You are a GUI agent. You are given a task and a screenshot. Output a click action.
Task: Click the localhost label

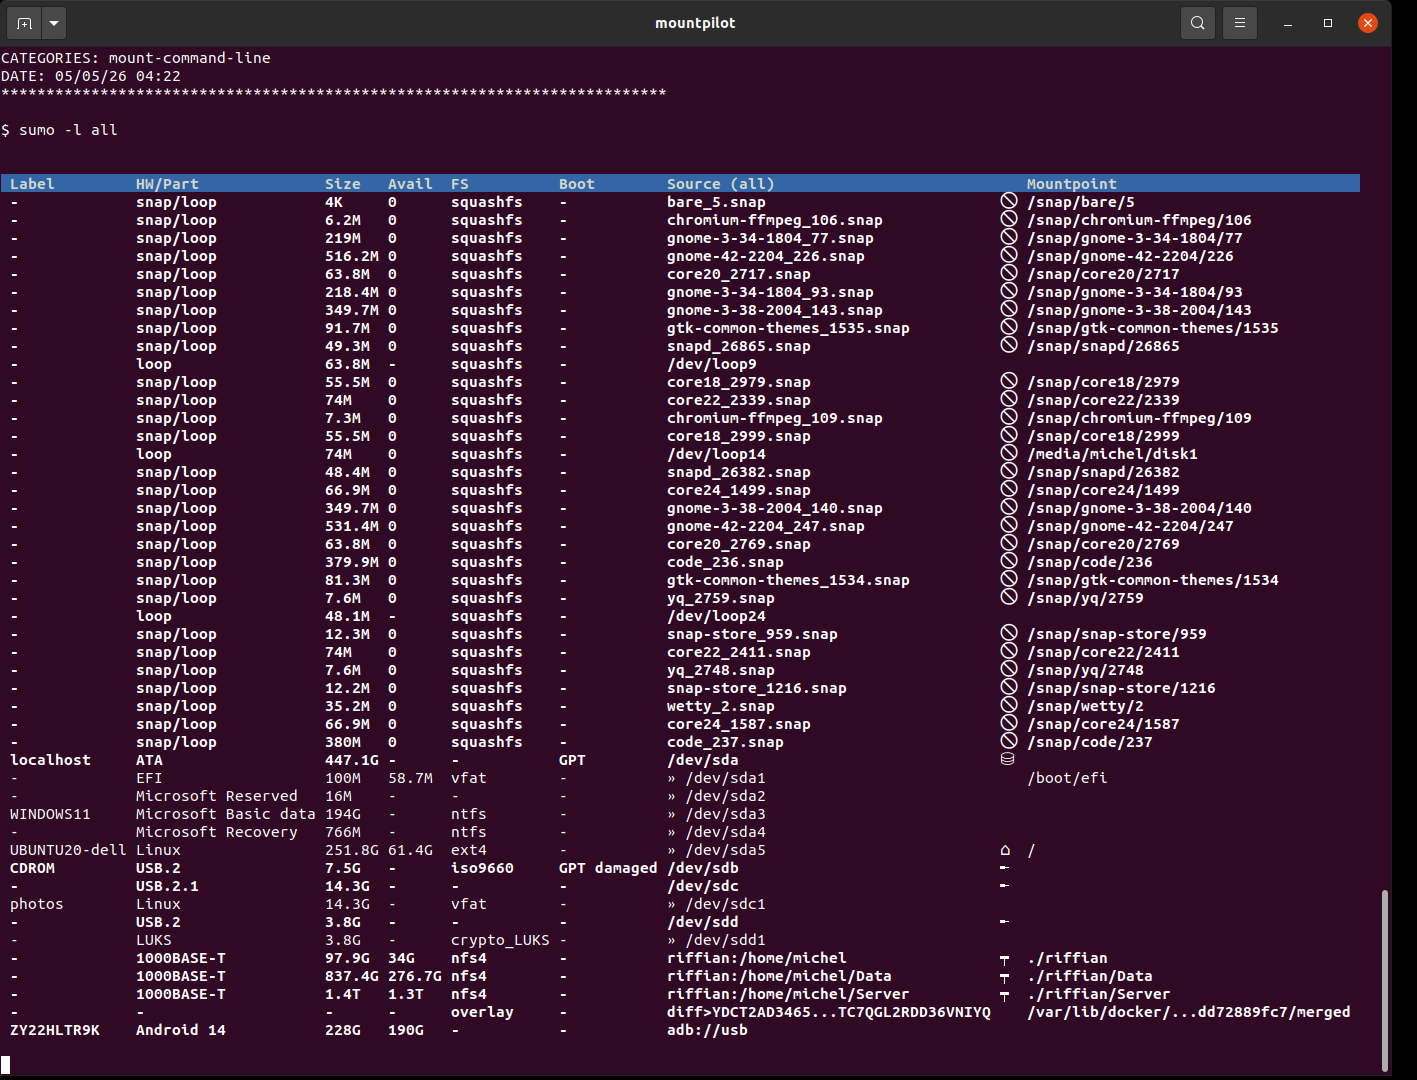coord(50,760)
